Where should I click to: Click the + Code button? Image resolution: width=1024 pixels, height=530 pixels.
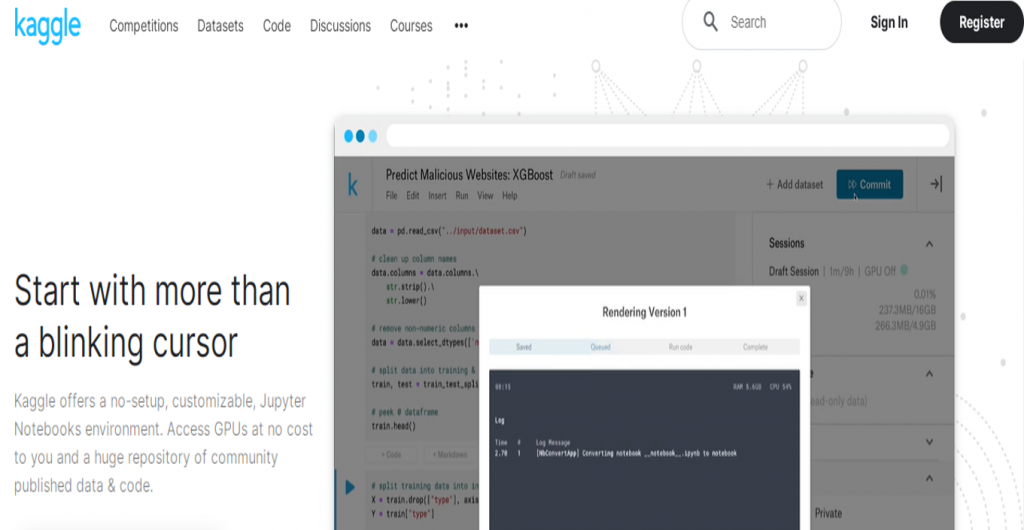392,455
